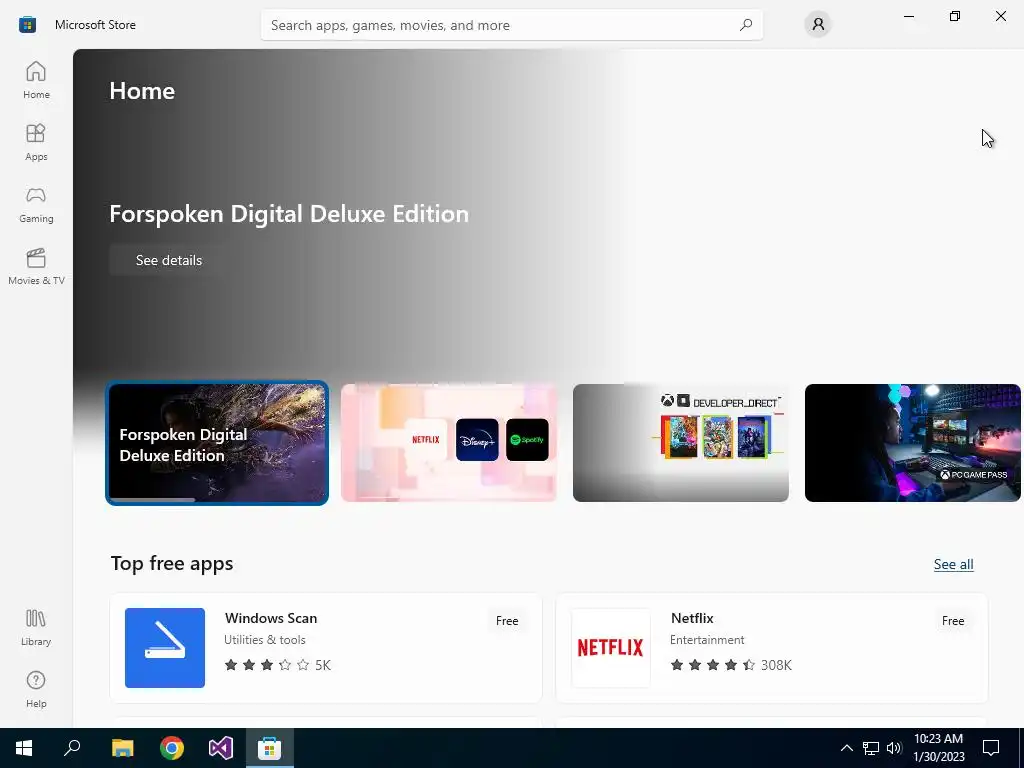Click the Top free apps heading
1024x768 pixels.
pos(172,564)
